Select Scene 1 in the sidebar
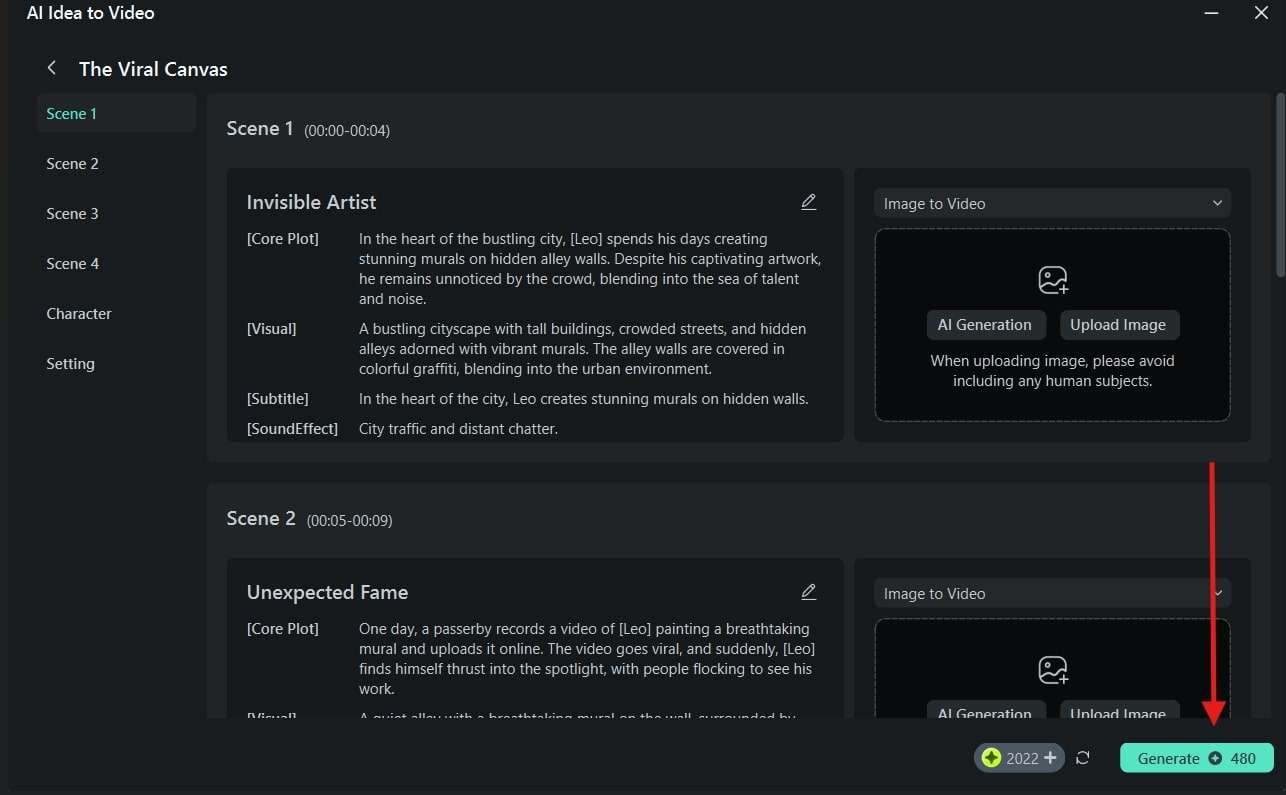 tap(72, 114)
